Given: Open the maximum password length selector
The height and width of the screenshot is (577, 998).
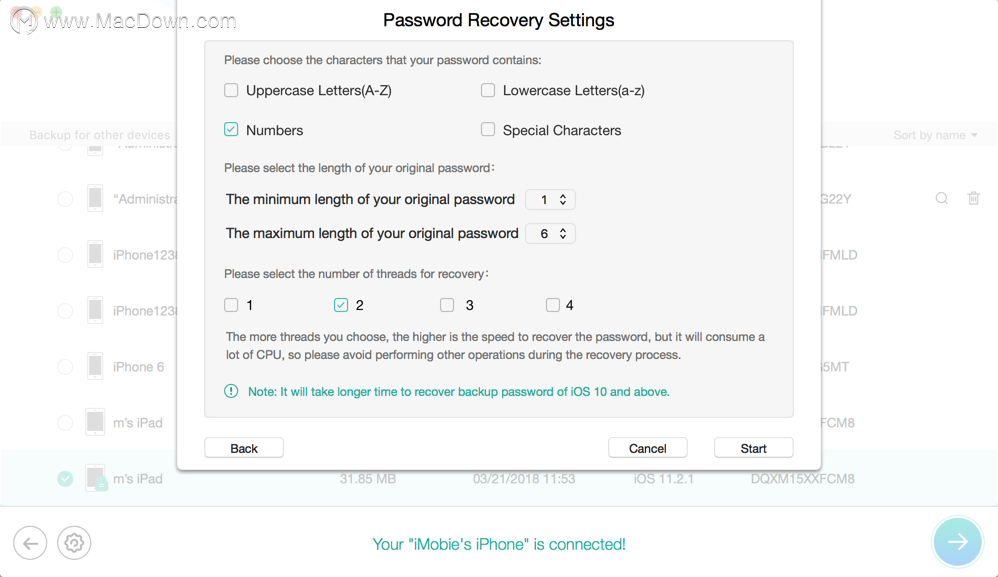Looking at the screenshot, I should [550, 233].
